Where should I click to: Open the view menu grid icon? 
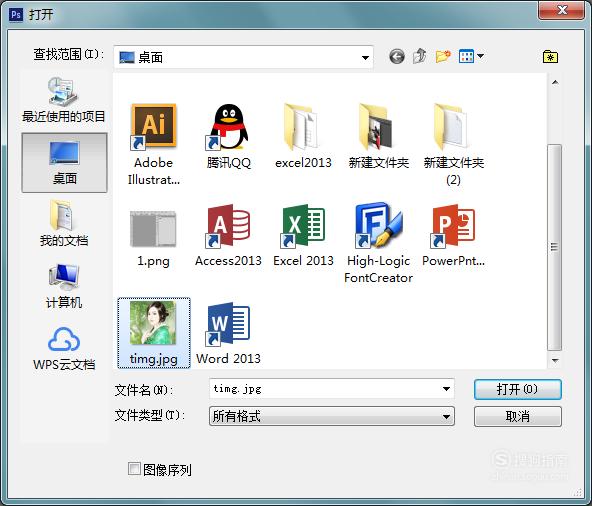click(x=471, y=57)
